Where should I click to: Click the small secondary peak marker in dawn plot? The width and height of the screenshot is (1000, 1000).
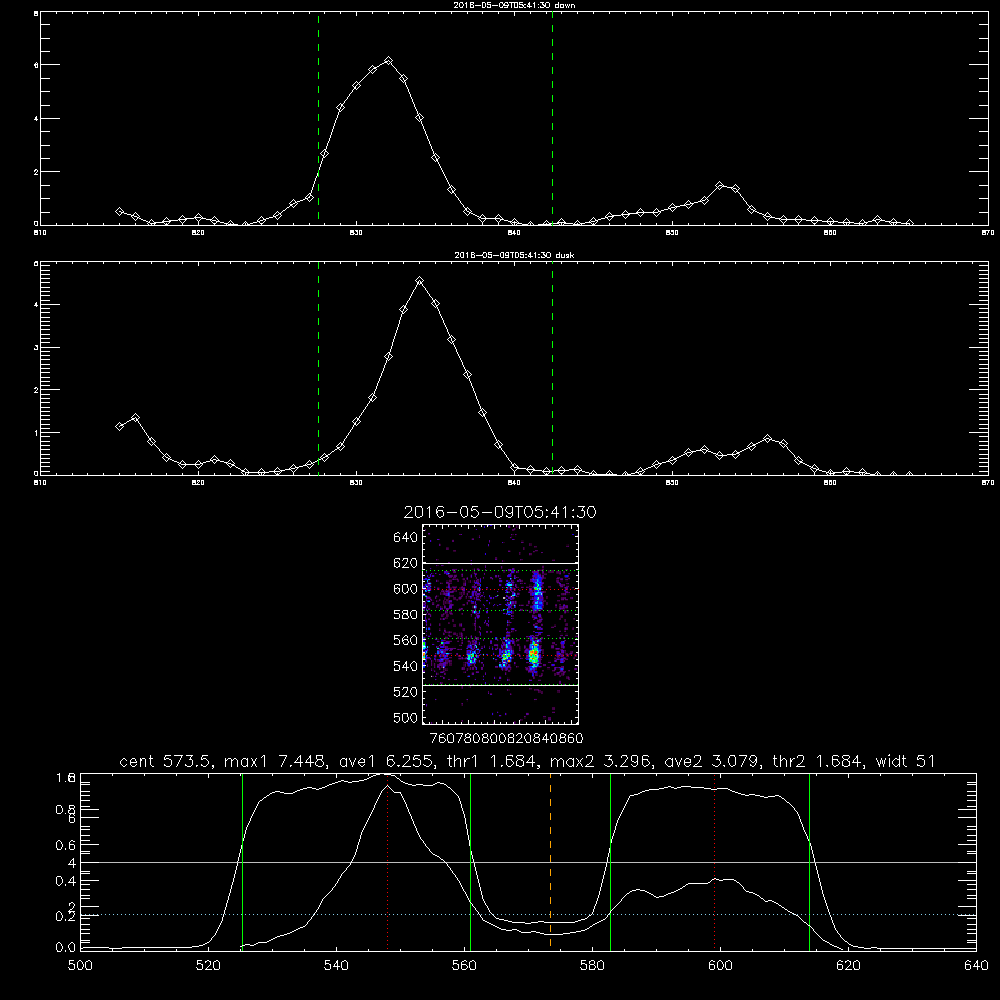pos(720,186)
